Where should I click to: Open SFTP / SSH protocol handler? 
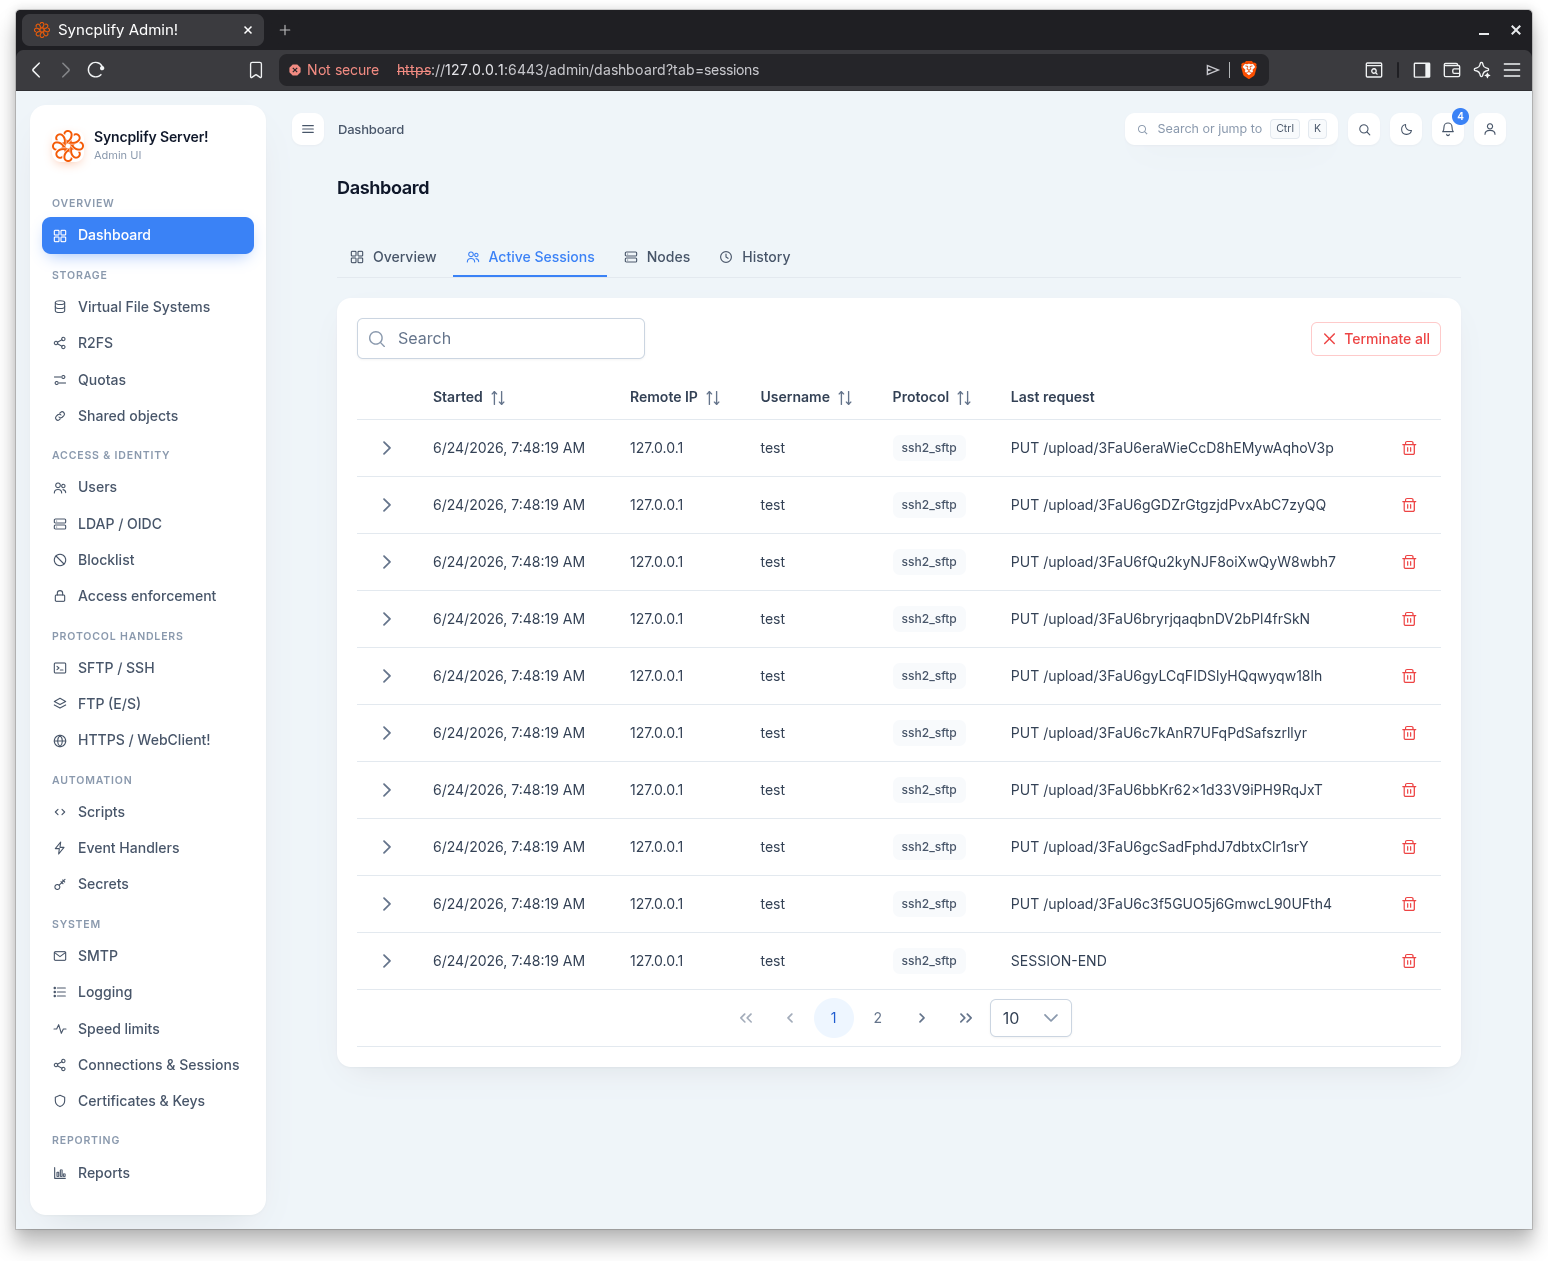pos(148,668)
